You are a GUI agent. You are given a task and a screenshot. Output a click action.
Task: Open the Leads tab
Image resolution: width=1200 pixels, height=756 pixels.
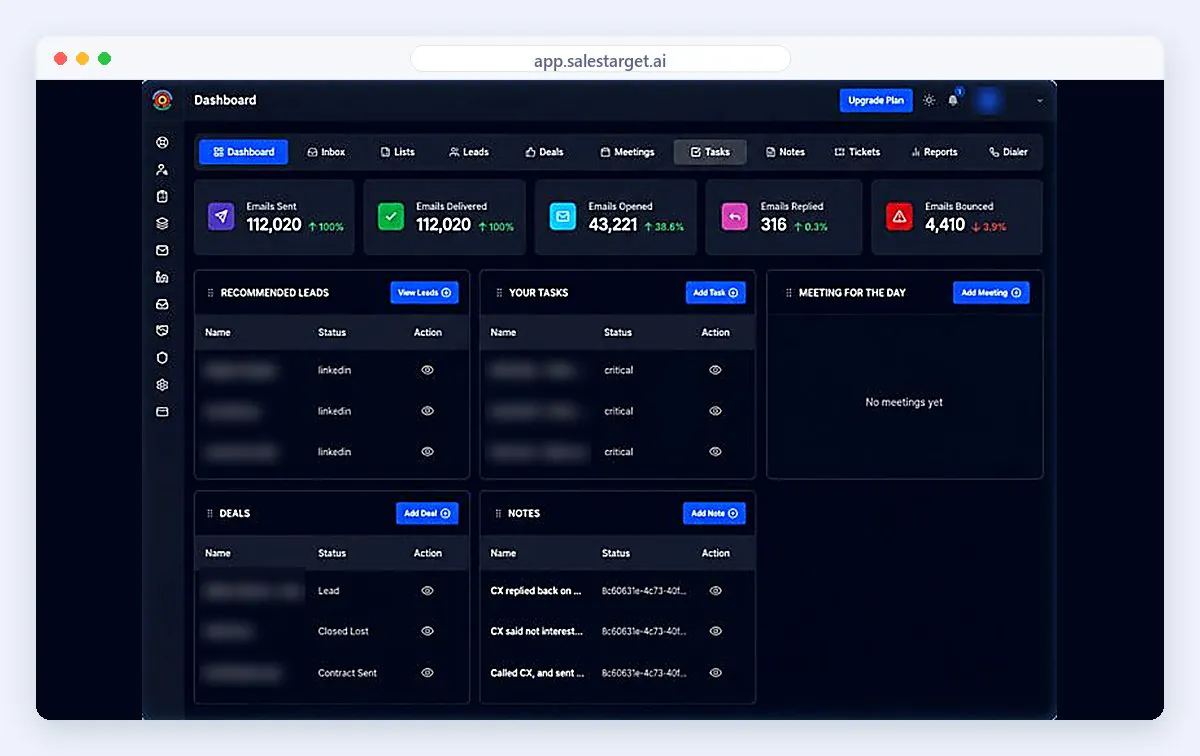click(x=469, y=152)
